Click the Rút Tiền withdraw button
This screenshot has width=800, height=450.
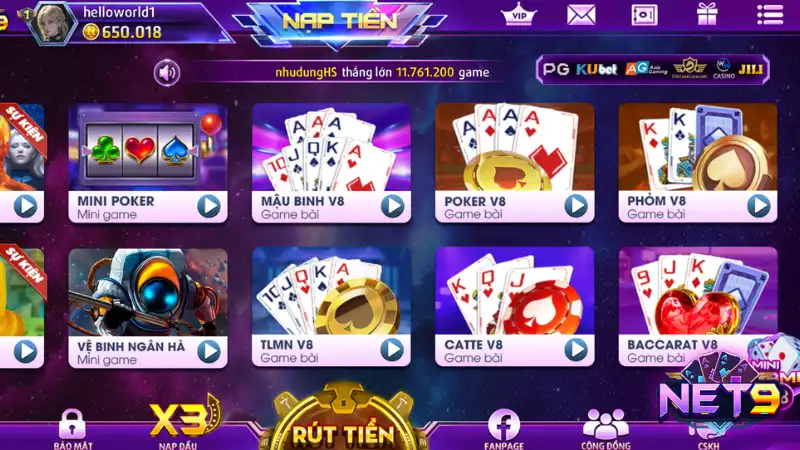coord(343,433)
